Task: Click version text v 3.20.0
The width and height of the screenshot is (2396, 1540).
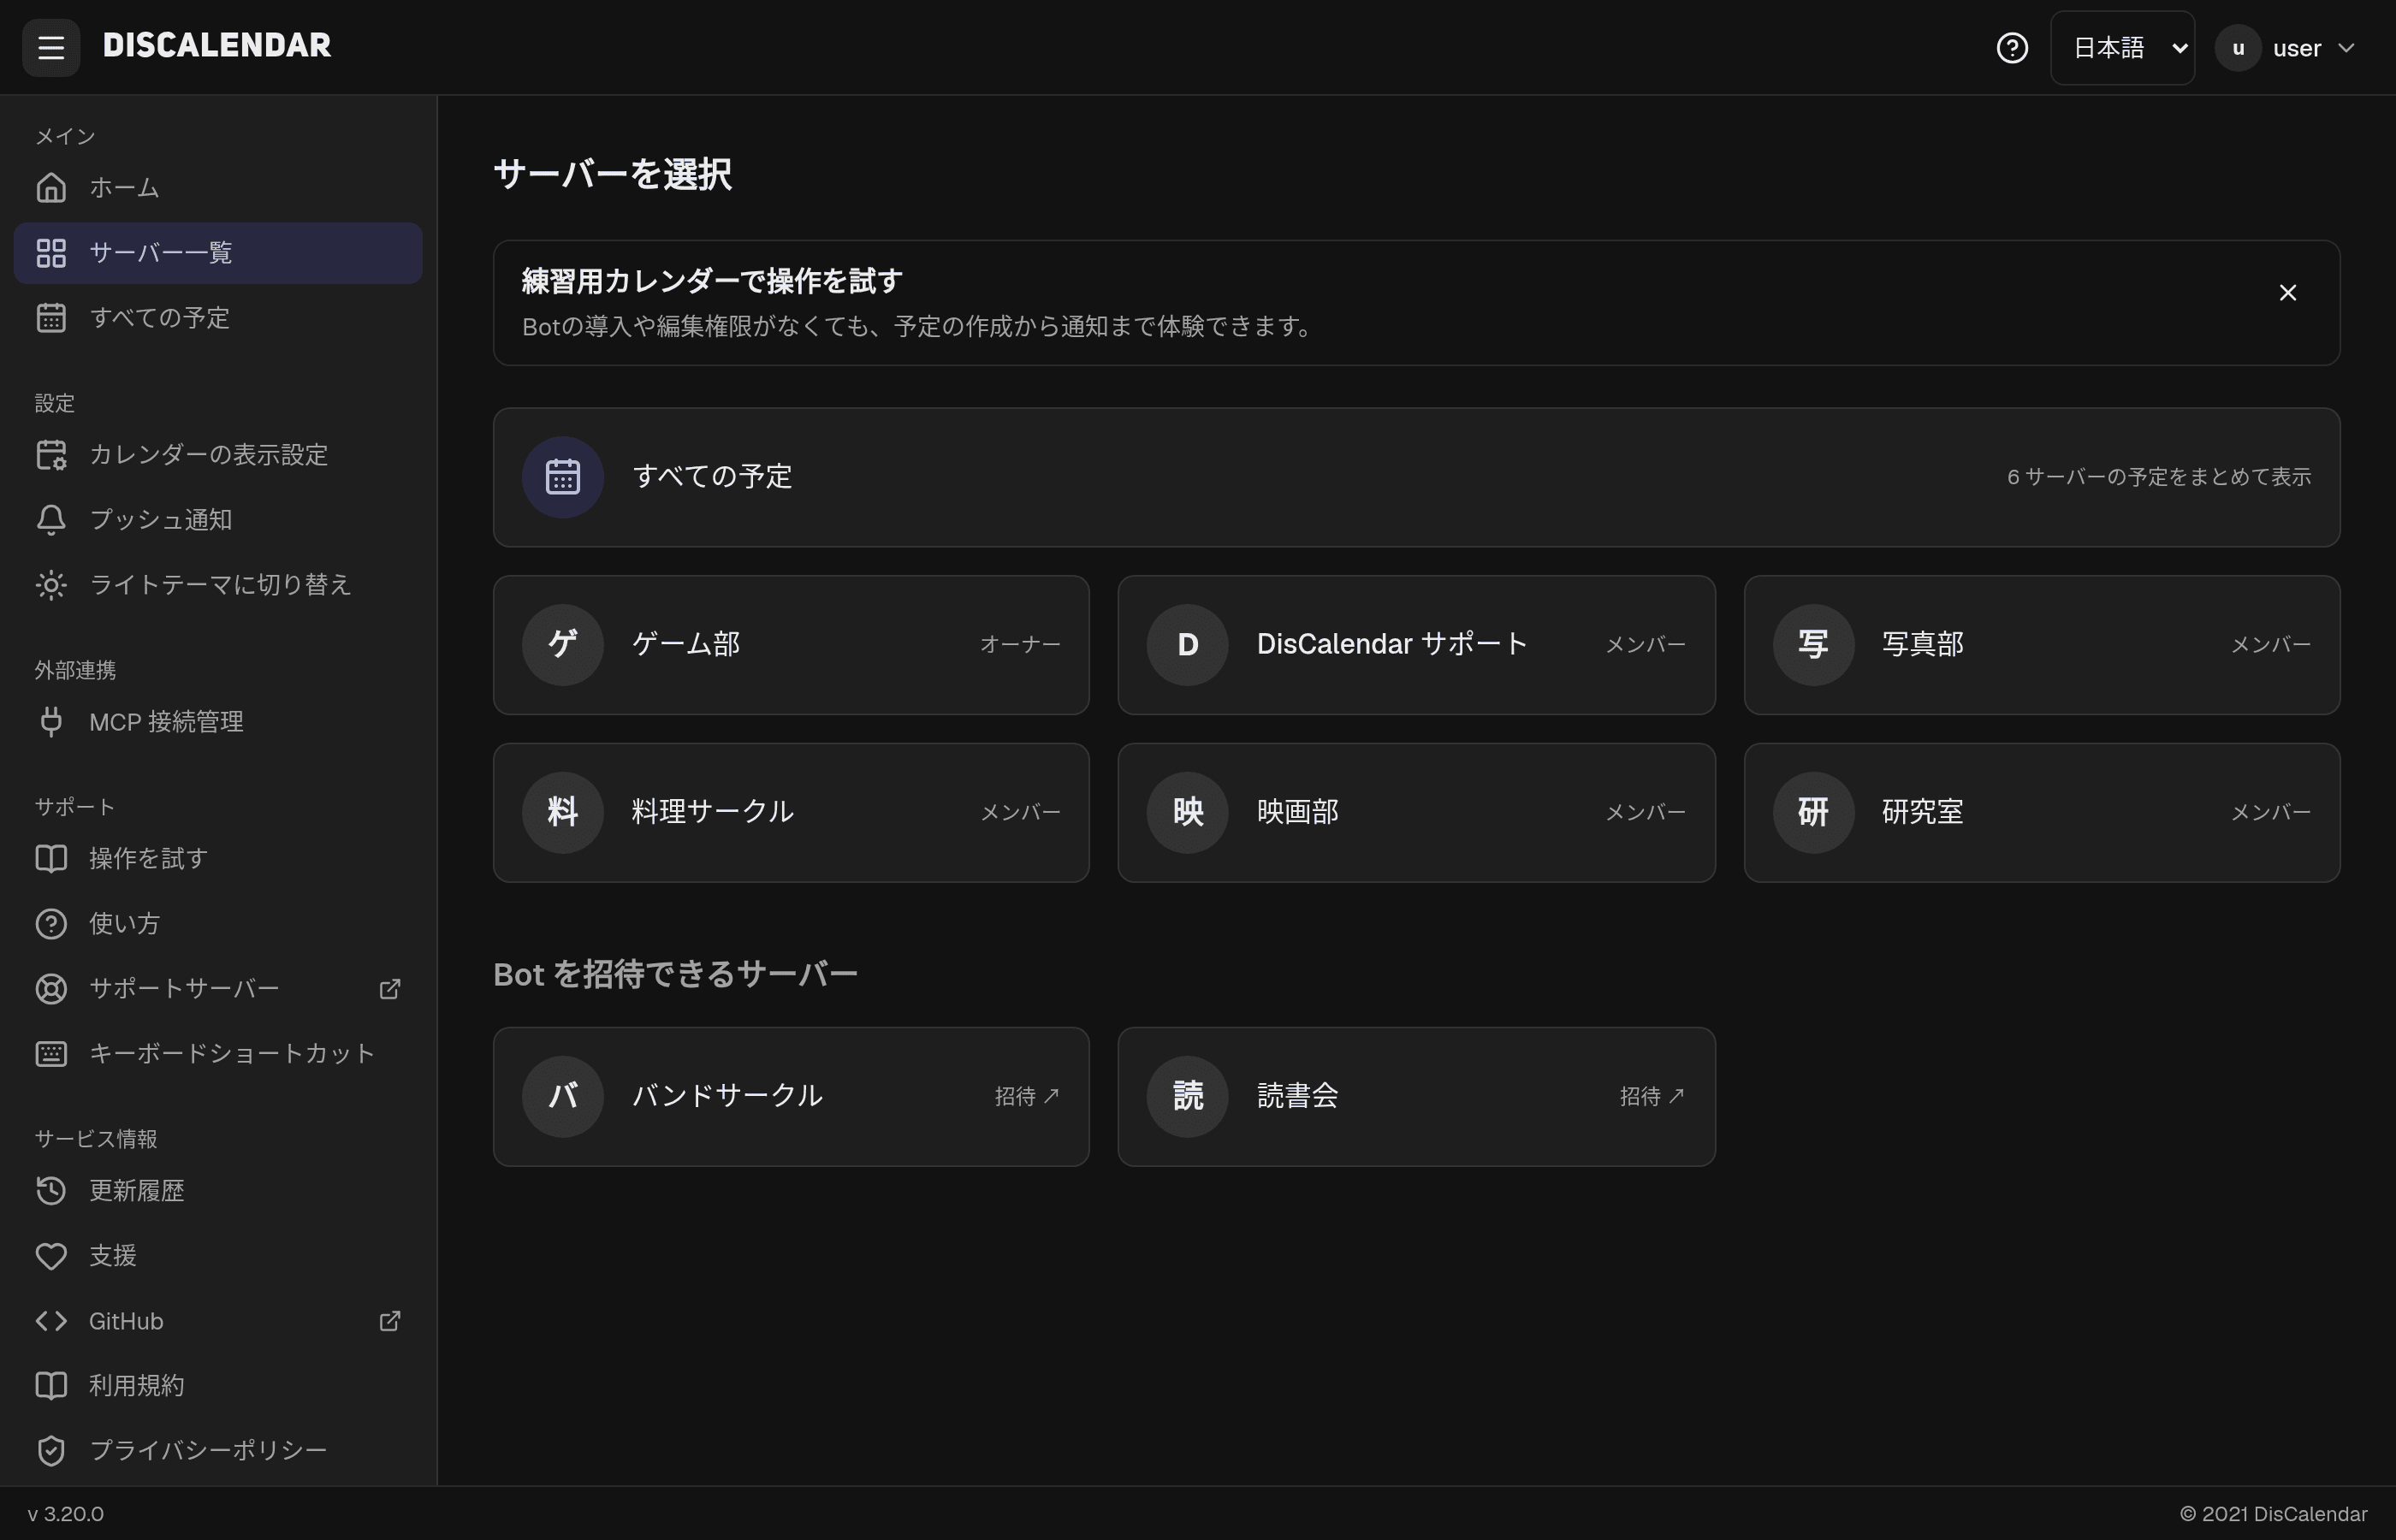Action: point(66,1514)
